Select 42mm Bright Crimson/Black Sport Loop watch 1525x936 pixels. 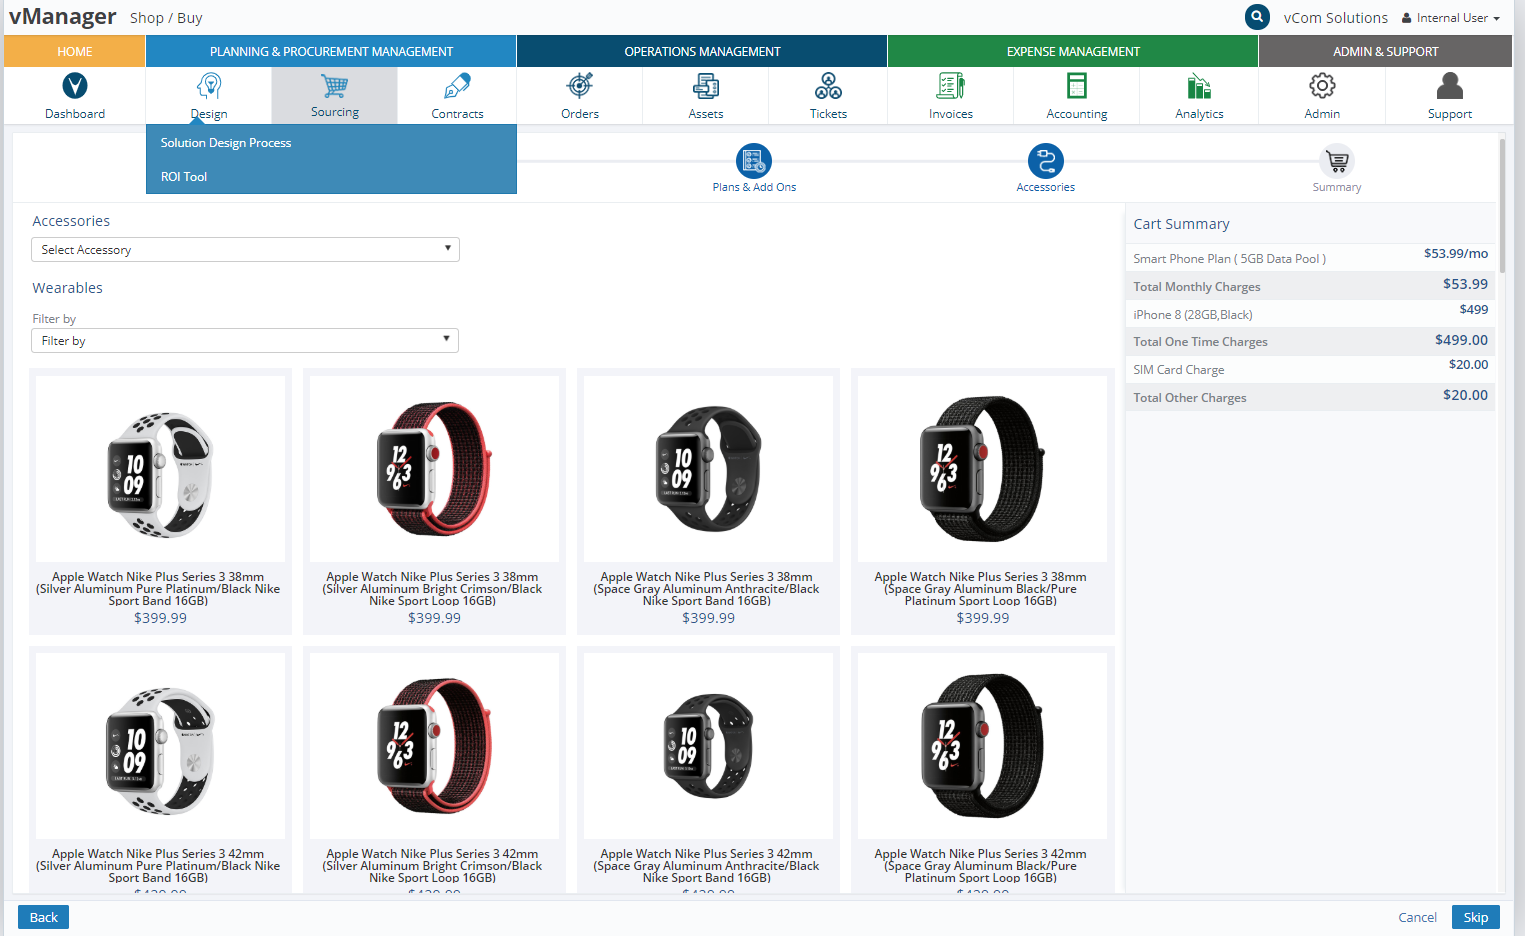coord(434,746)
